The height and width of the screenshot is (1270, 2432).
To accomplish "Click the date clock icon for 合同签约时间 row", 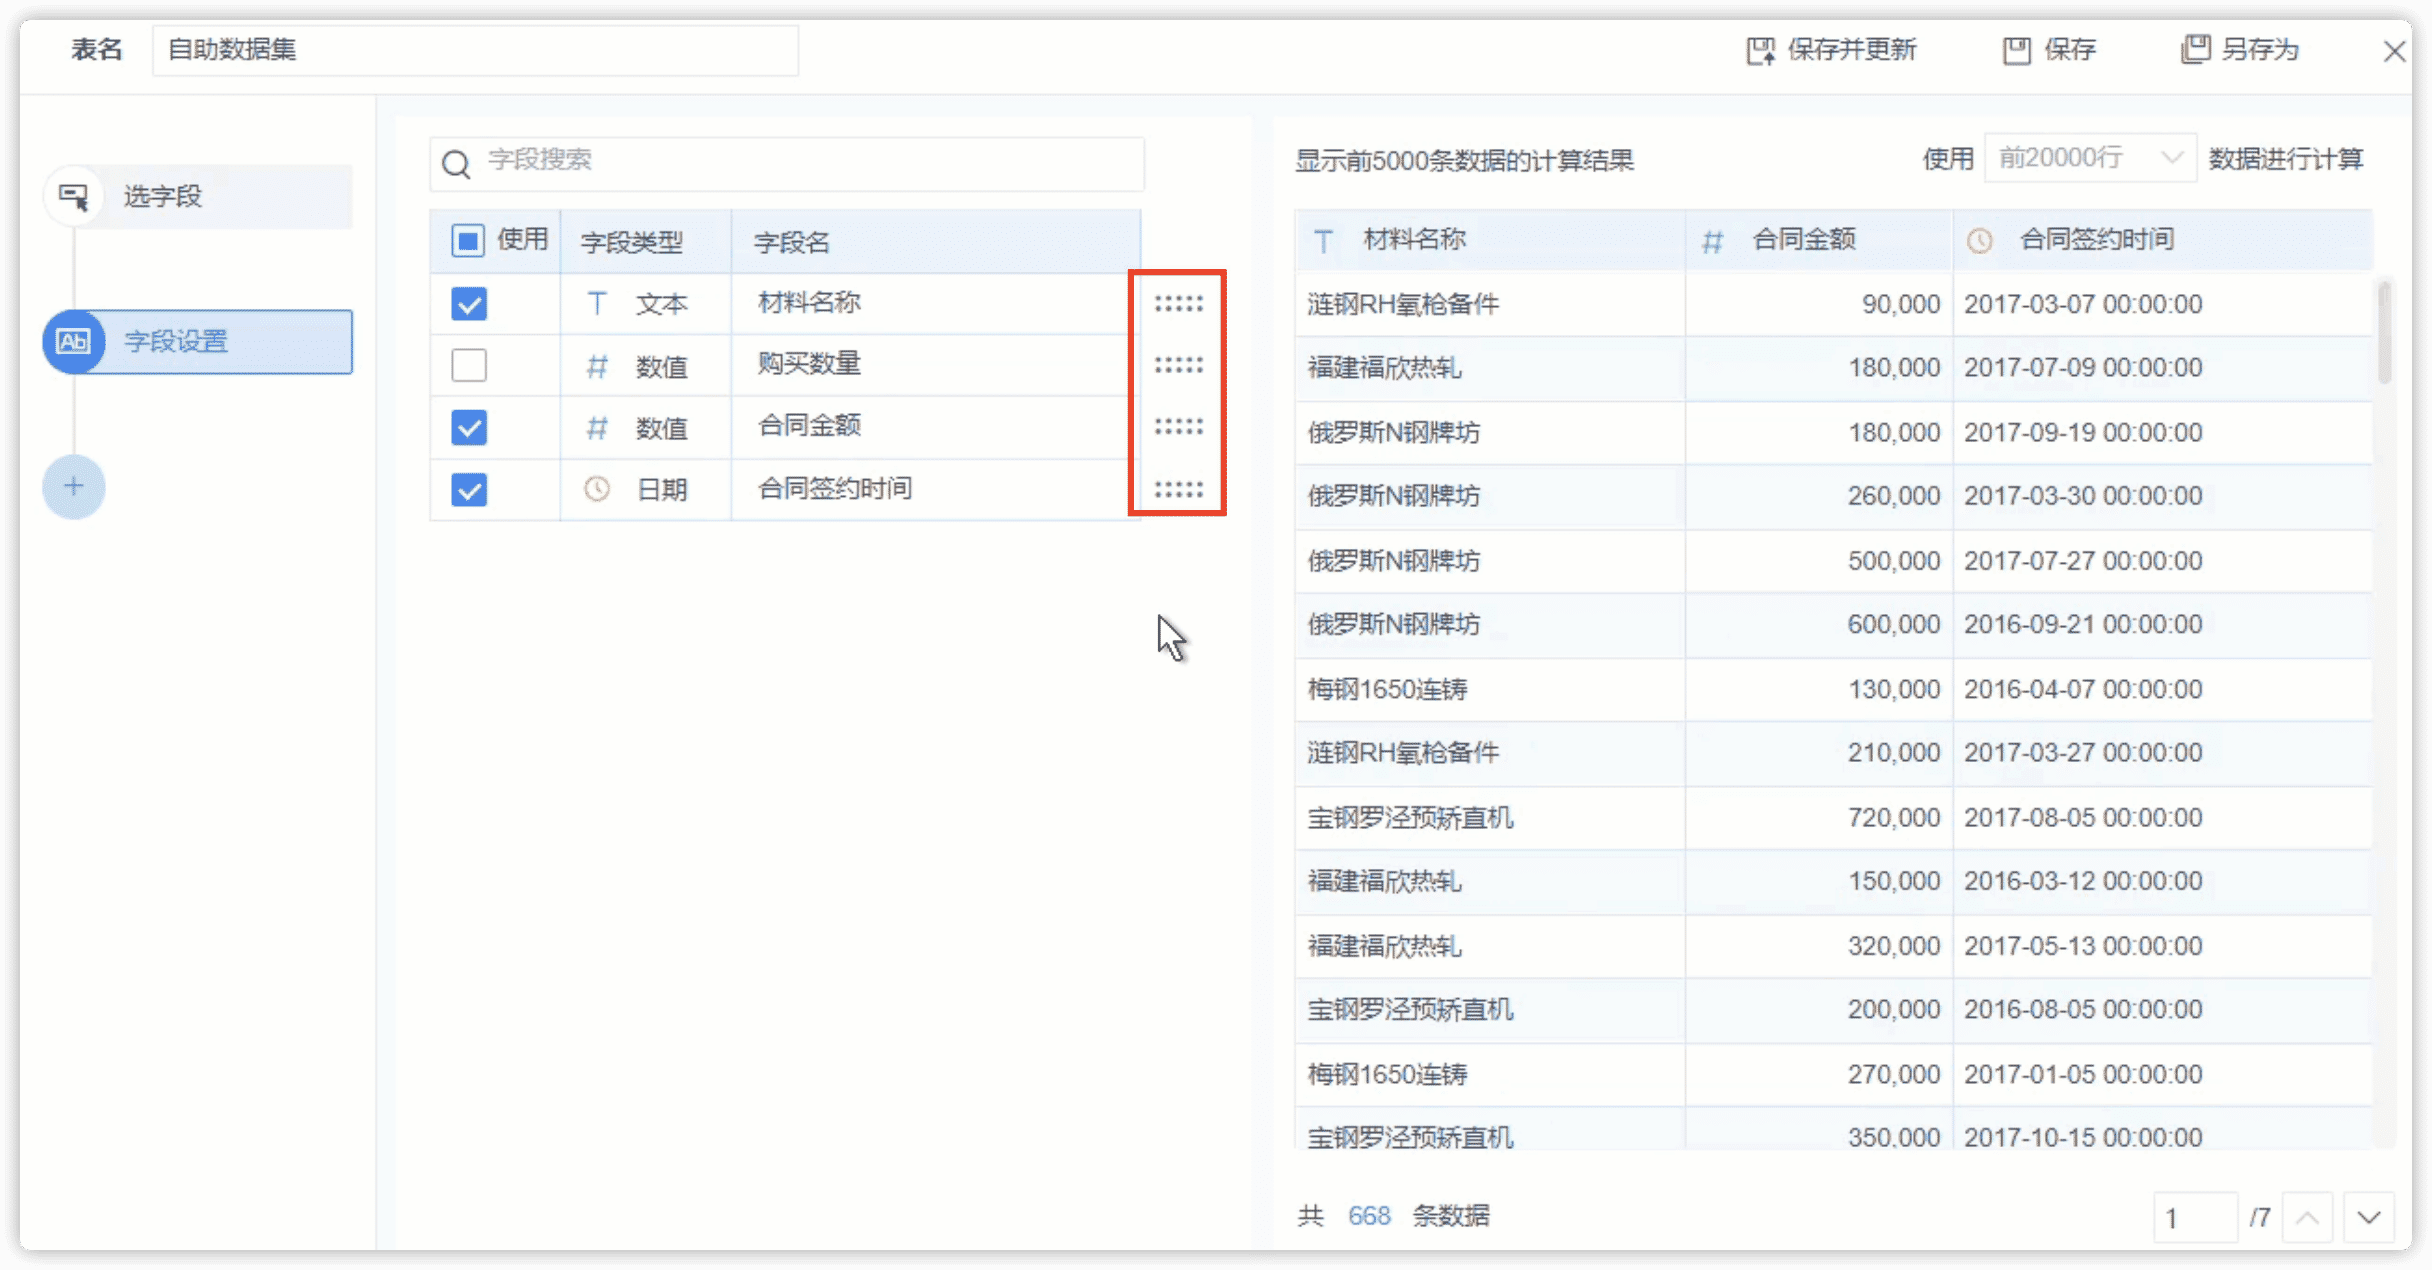I will coord(597,489).
